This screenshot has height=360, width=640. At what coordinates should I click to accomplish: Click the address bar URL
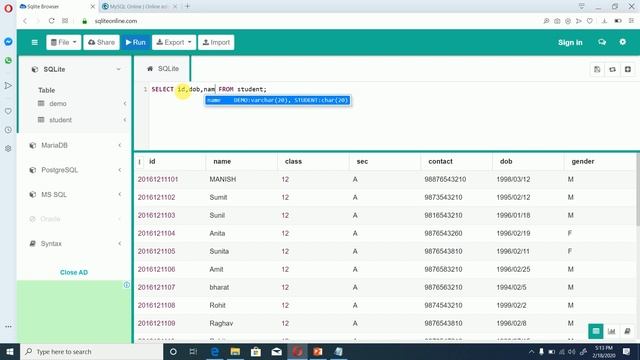click(x=116, y=21)
